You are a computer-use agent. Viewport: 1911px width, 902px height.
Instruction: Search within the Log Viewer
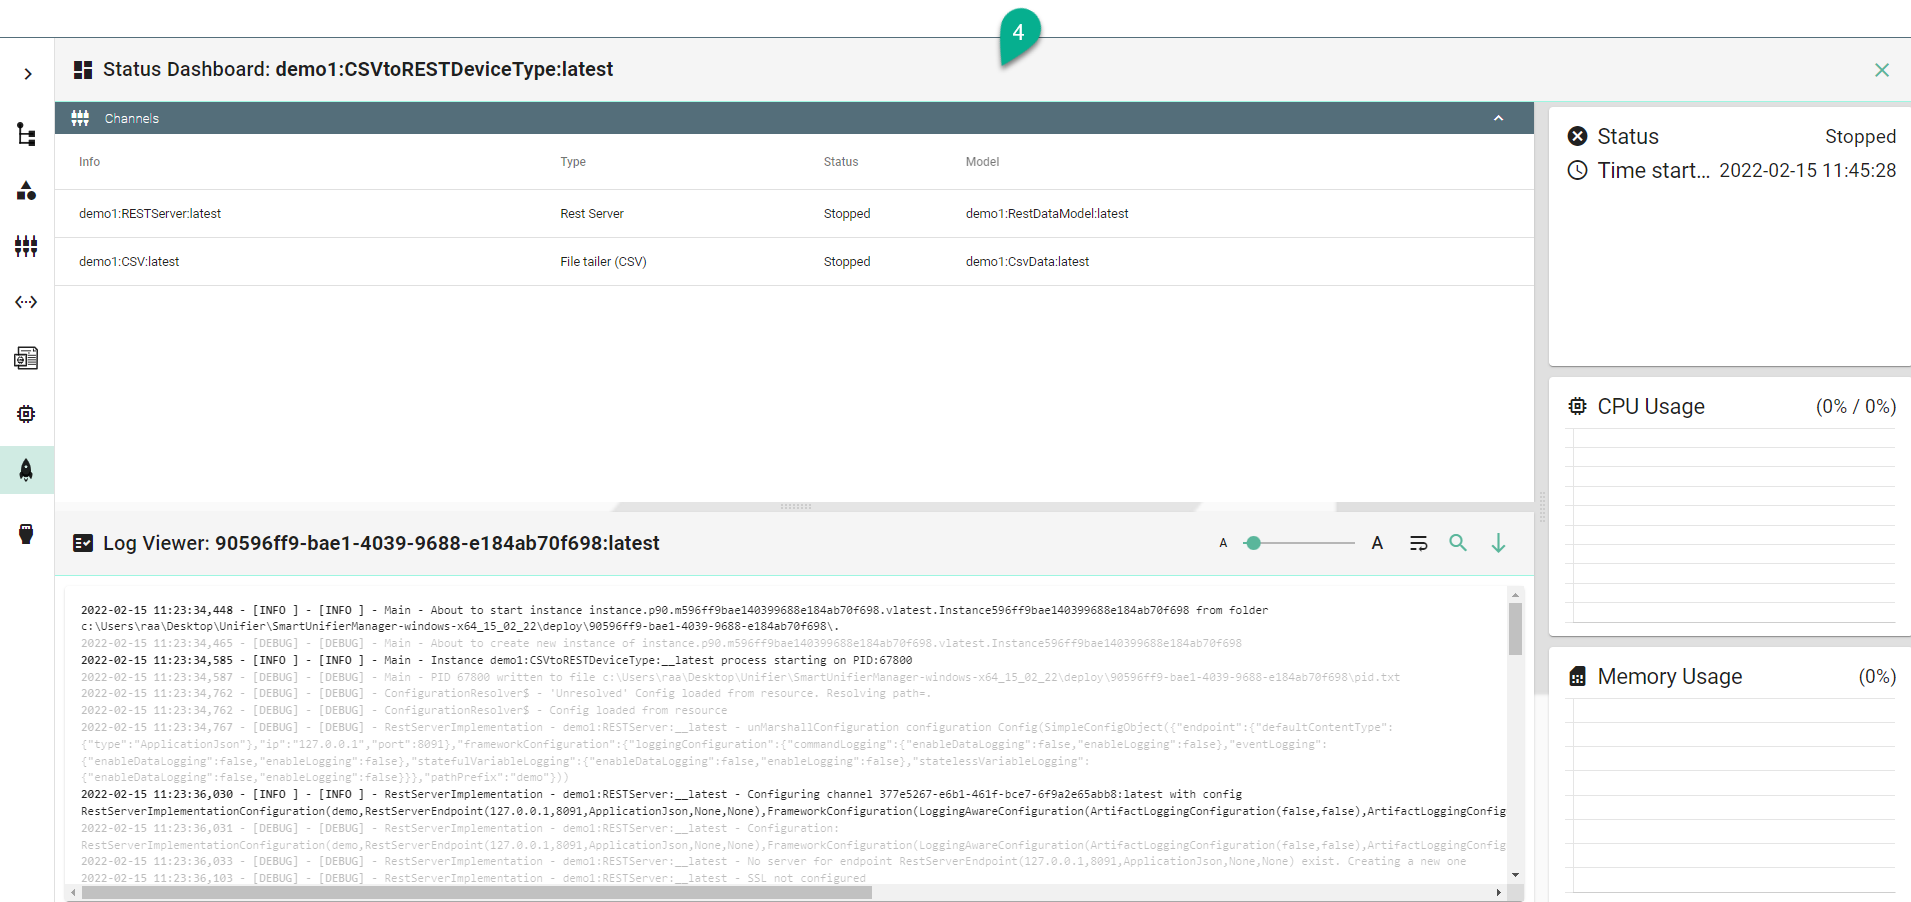pyautogui.click(x=1458, y=543)
